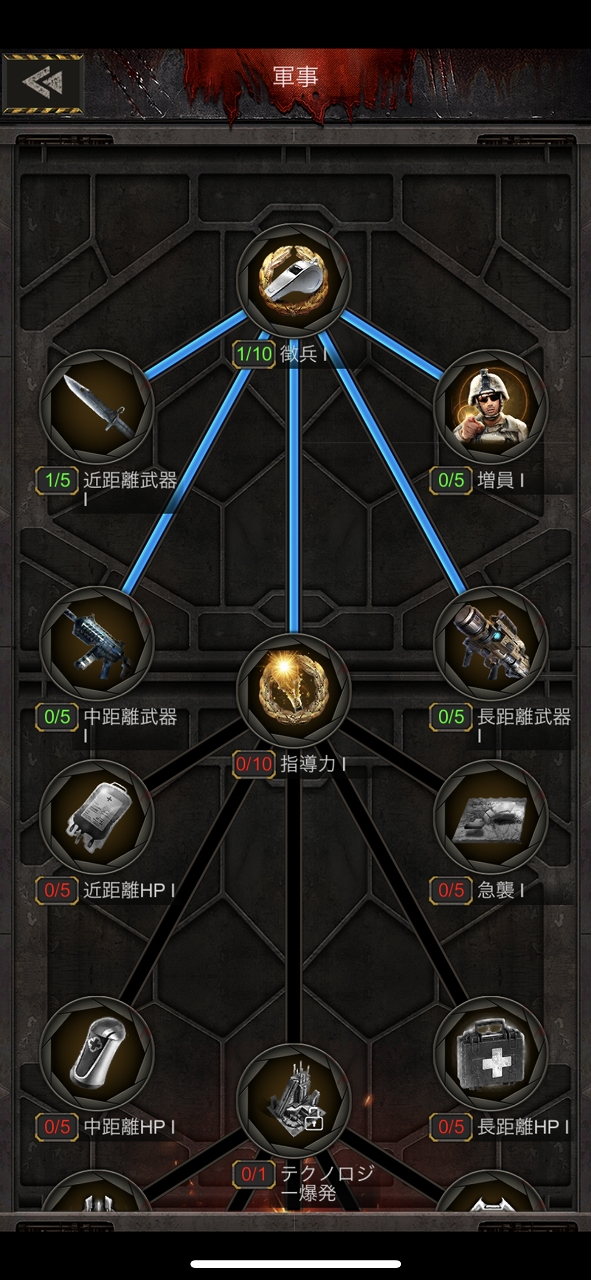Select the 近距離武器 I knife icon
This screenshot has height=1280, width=591.
(x=96, y=406)
